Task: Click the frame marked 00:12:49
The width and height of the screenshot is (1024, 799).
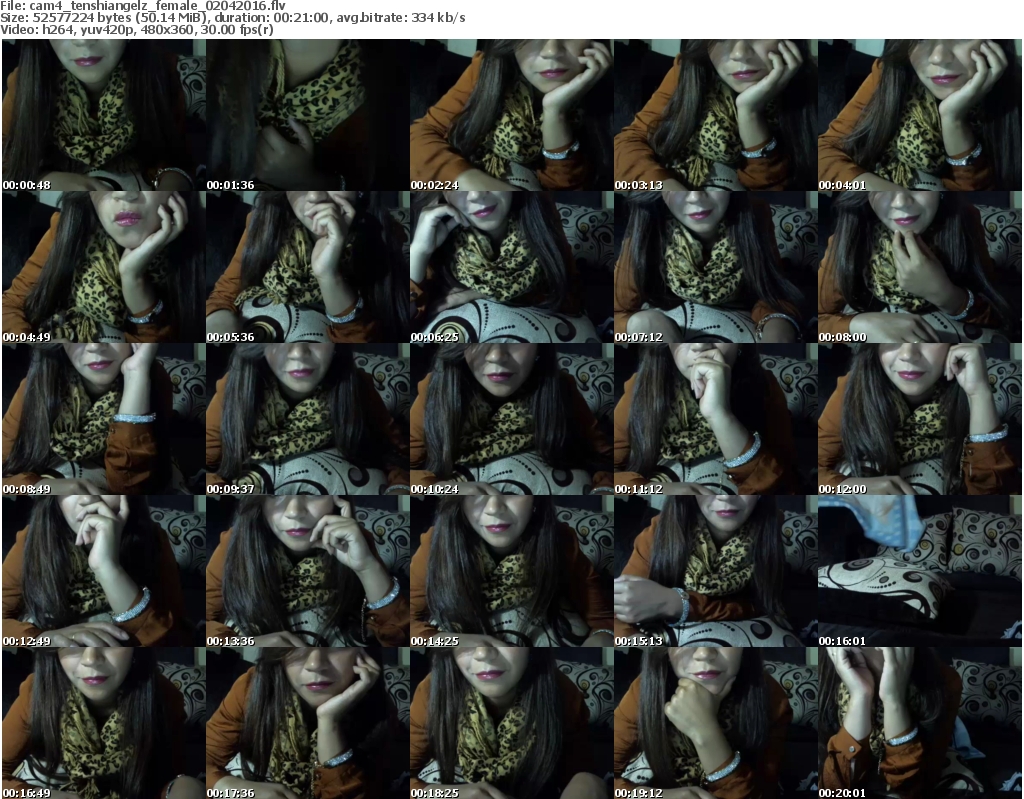Action: point(104,571)
